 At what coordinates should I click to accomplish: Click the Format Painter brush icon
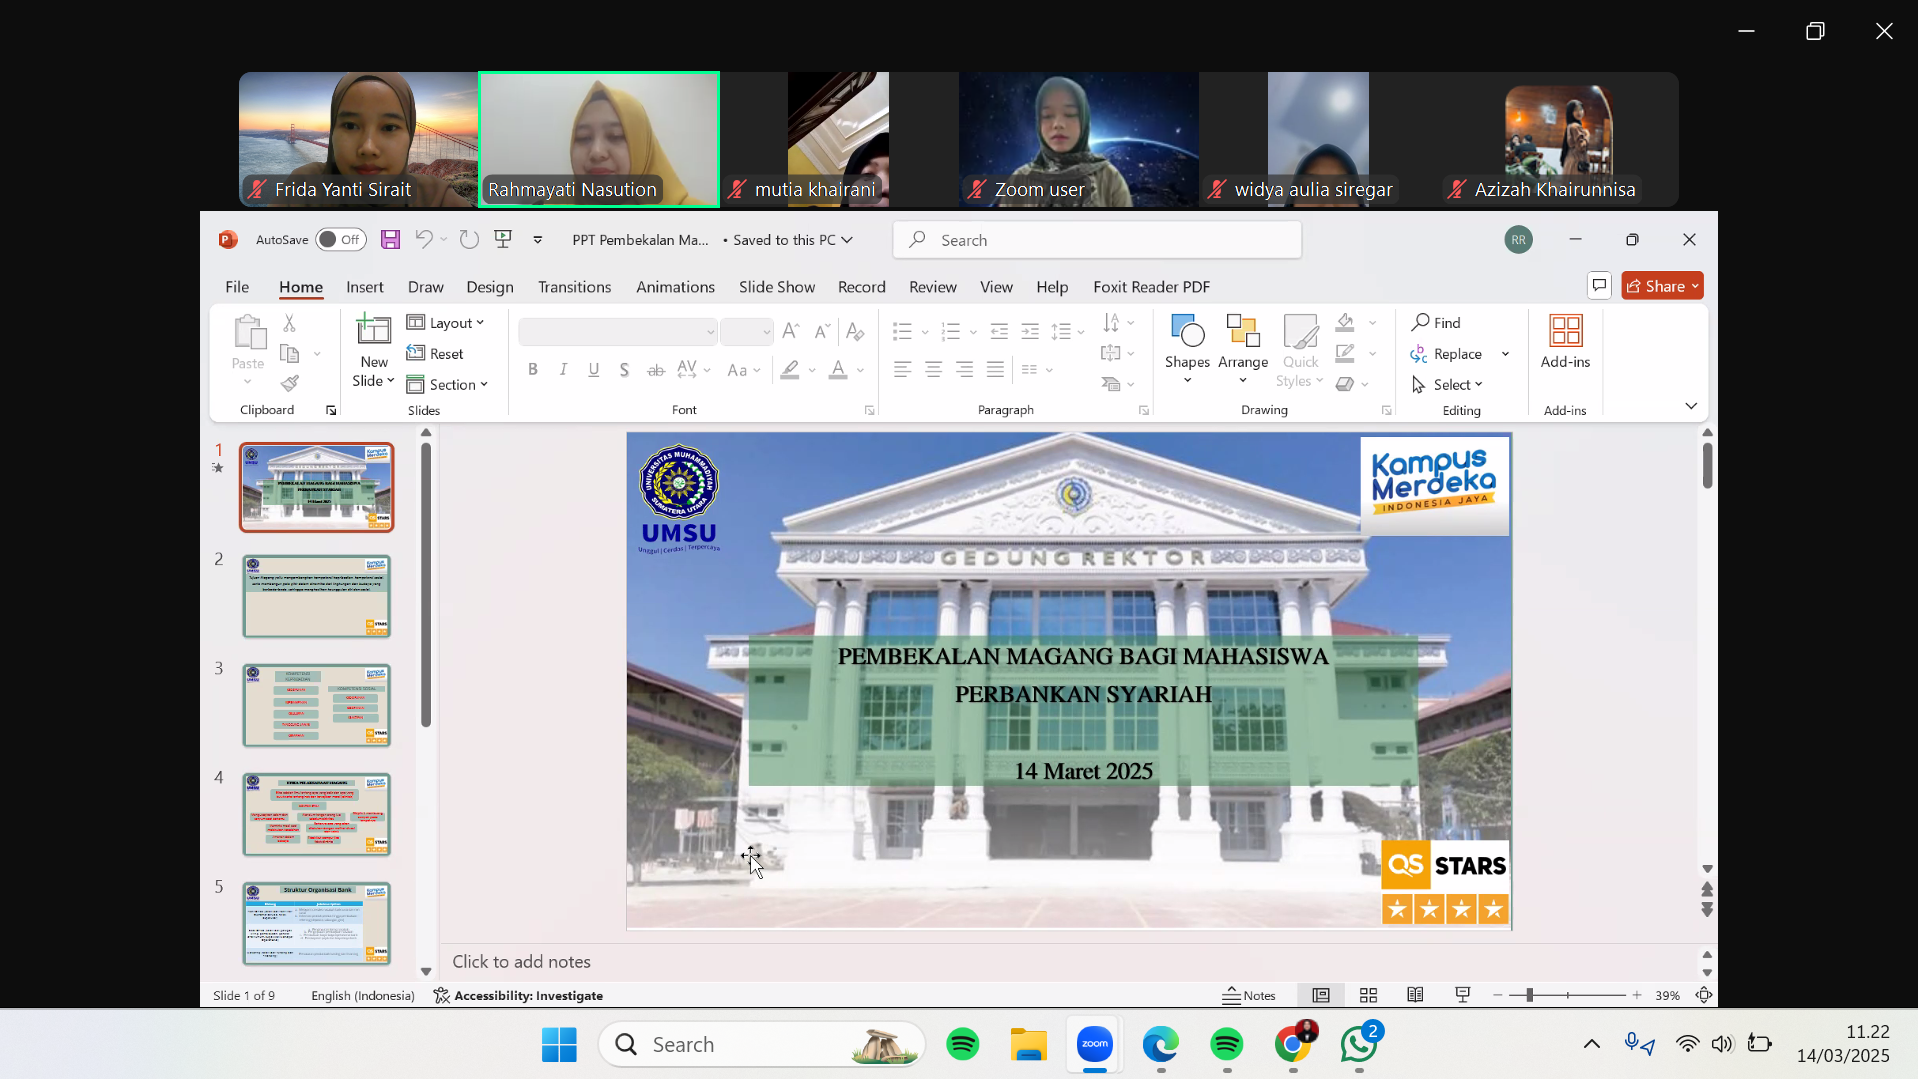(290, 383)
